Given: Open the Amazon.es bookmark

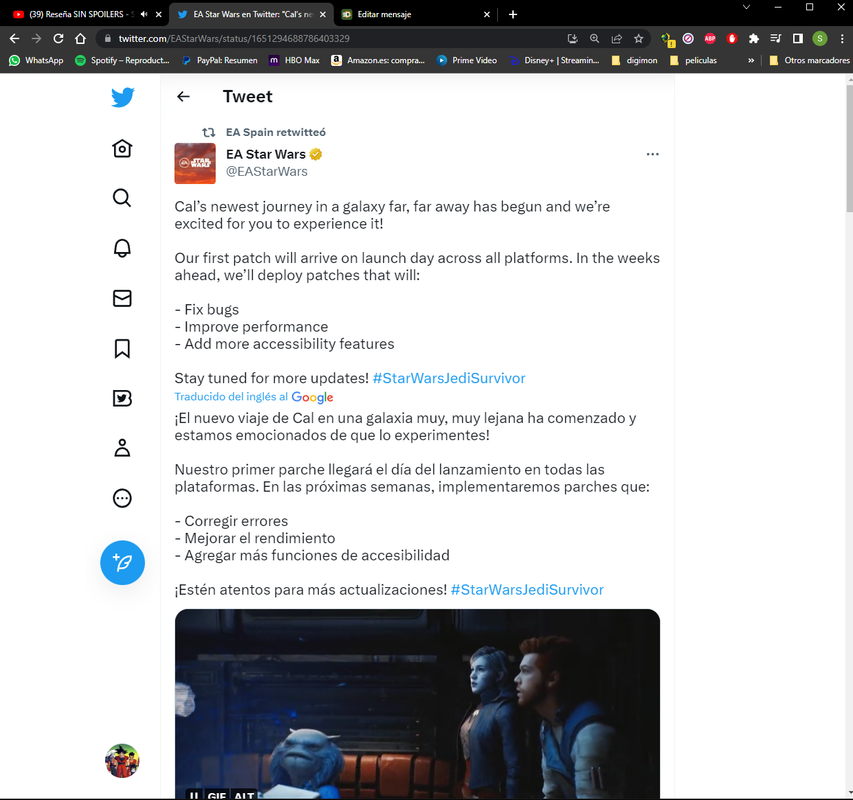Looking at the screenshot, I should (378, 60).
